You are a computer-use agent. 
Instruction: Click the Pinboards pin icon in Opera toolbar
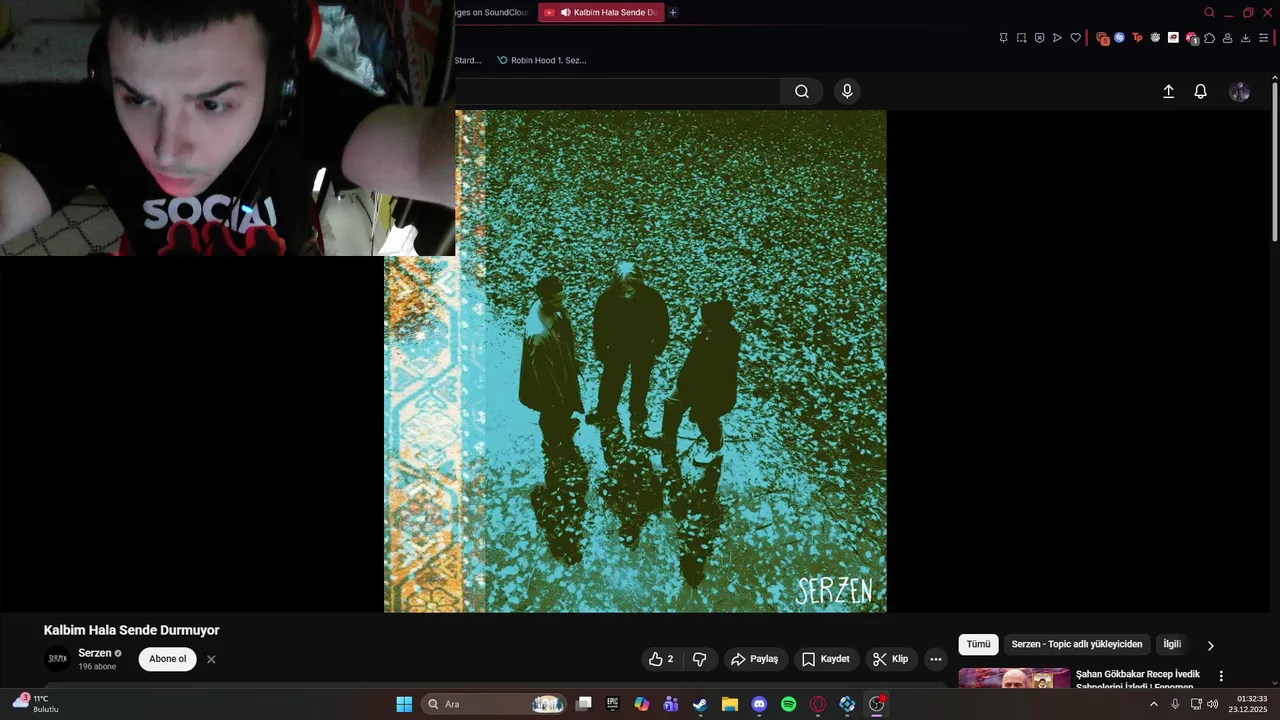(x=1003, y=38)
